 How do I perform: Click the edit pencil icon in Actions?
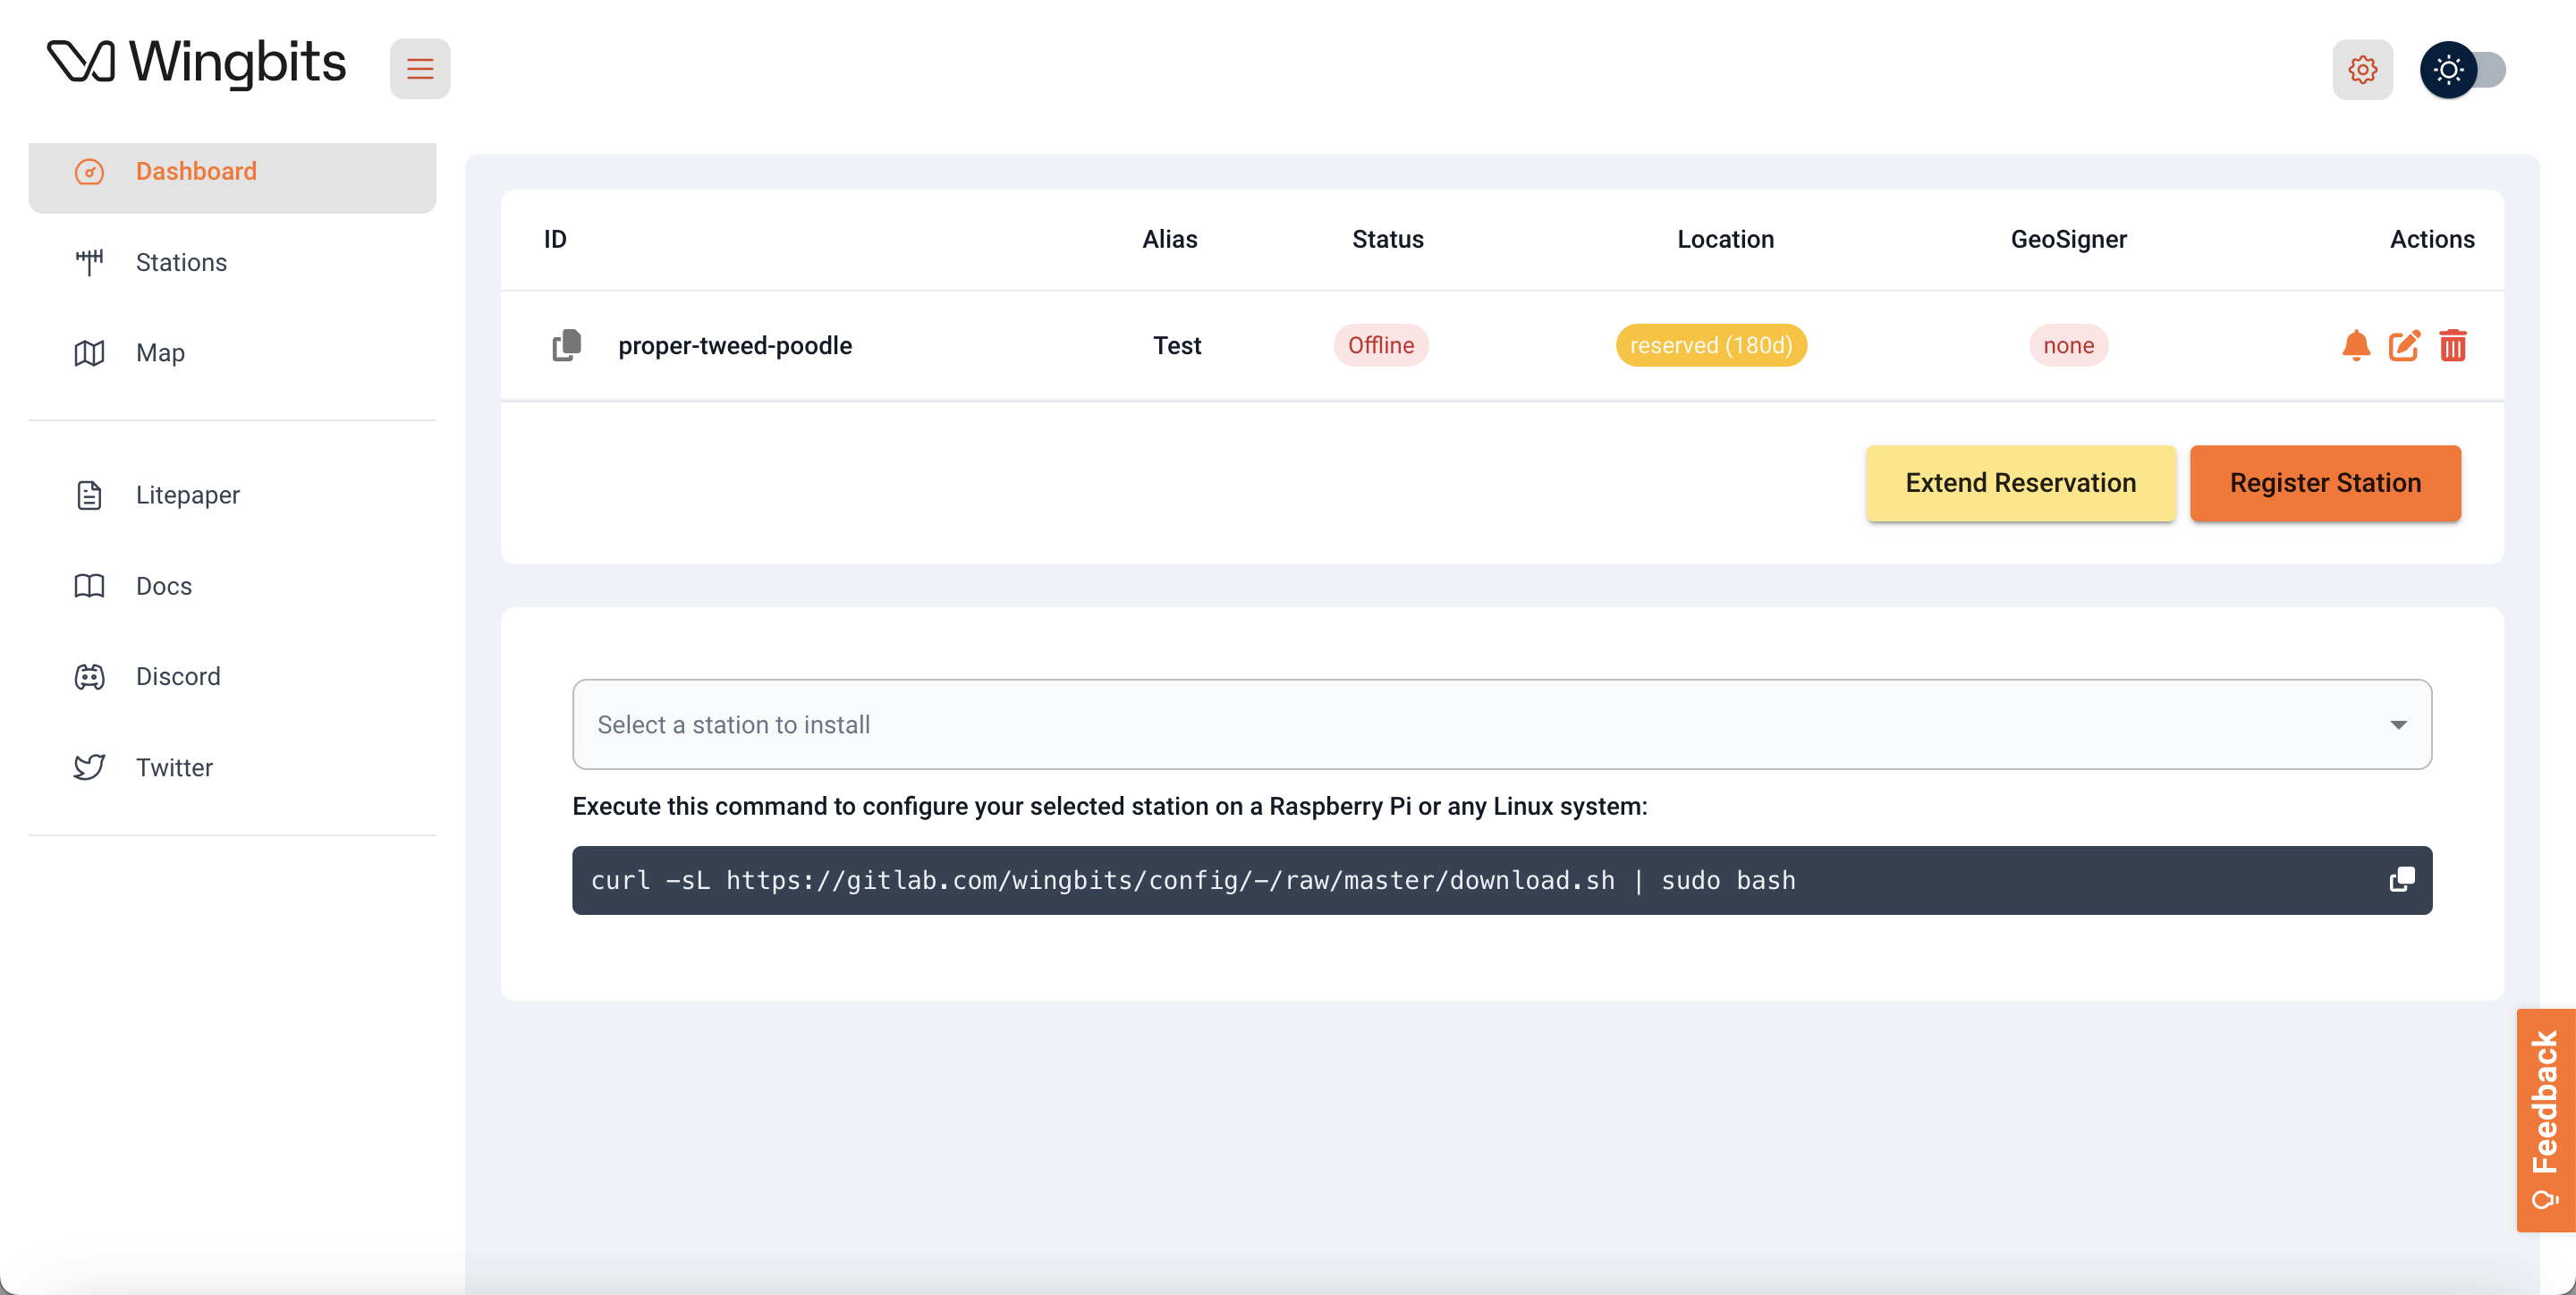[x=2404, y=345]
